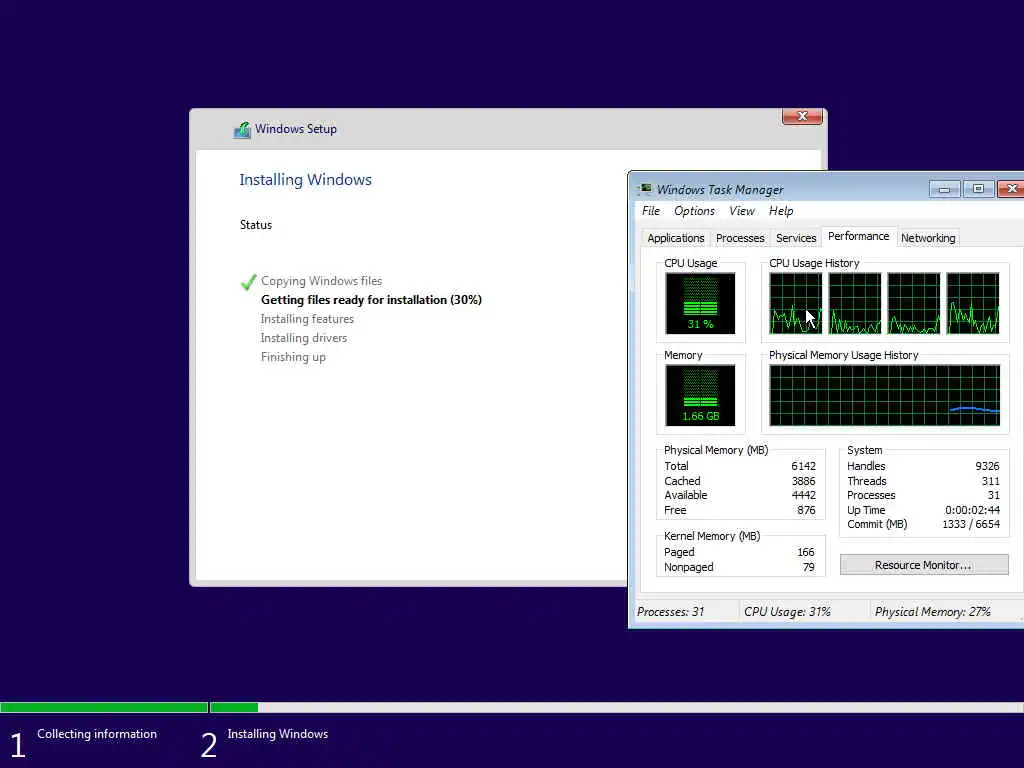
Task: Click 'Getting files ready for installation (30%)' text
Action: click(371, 300)
